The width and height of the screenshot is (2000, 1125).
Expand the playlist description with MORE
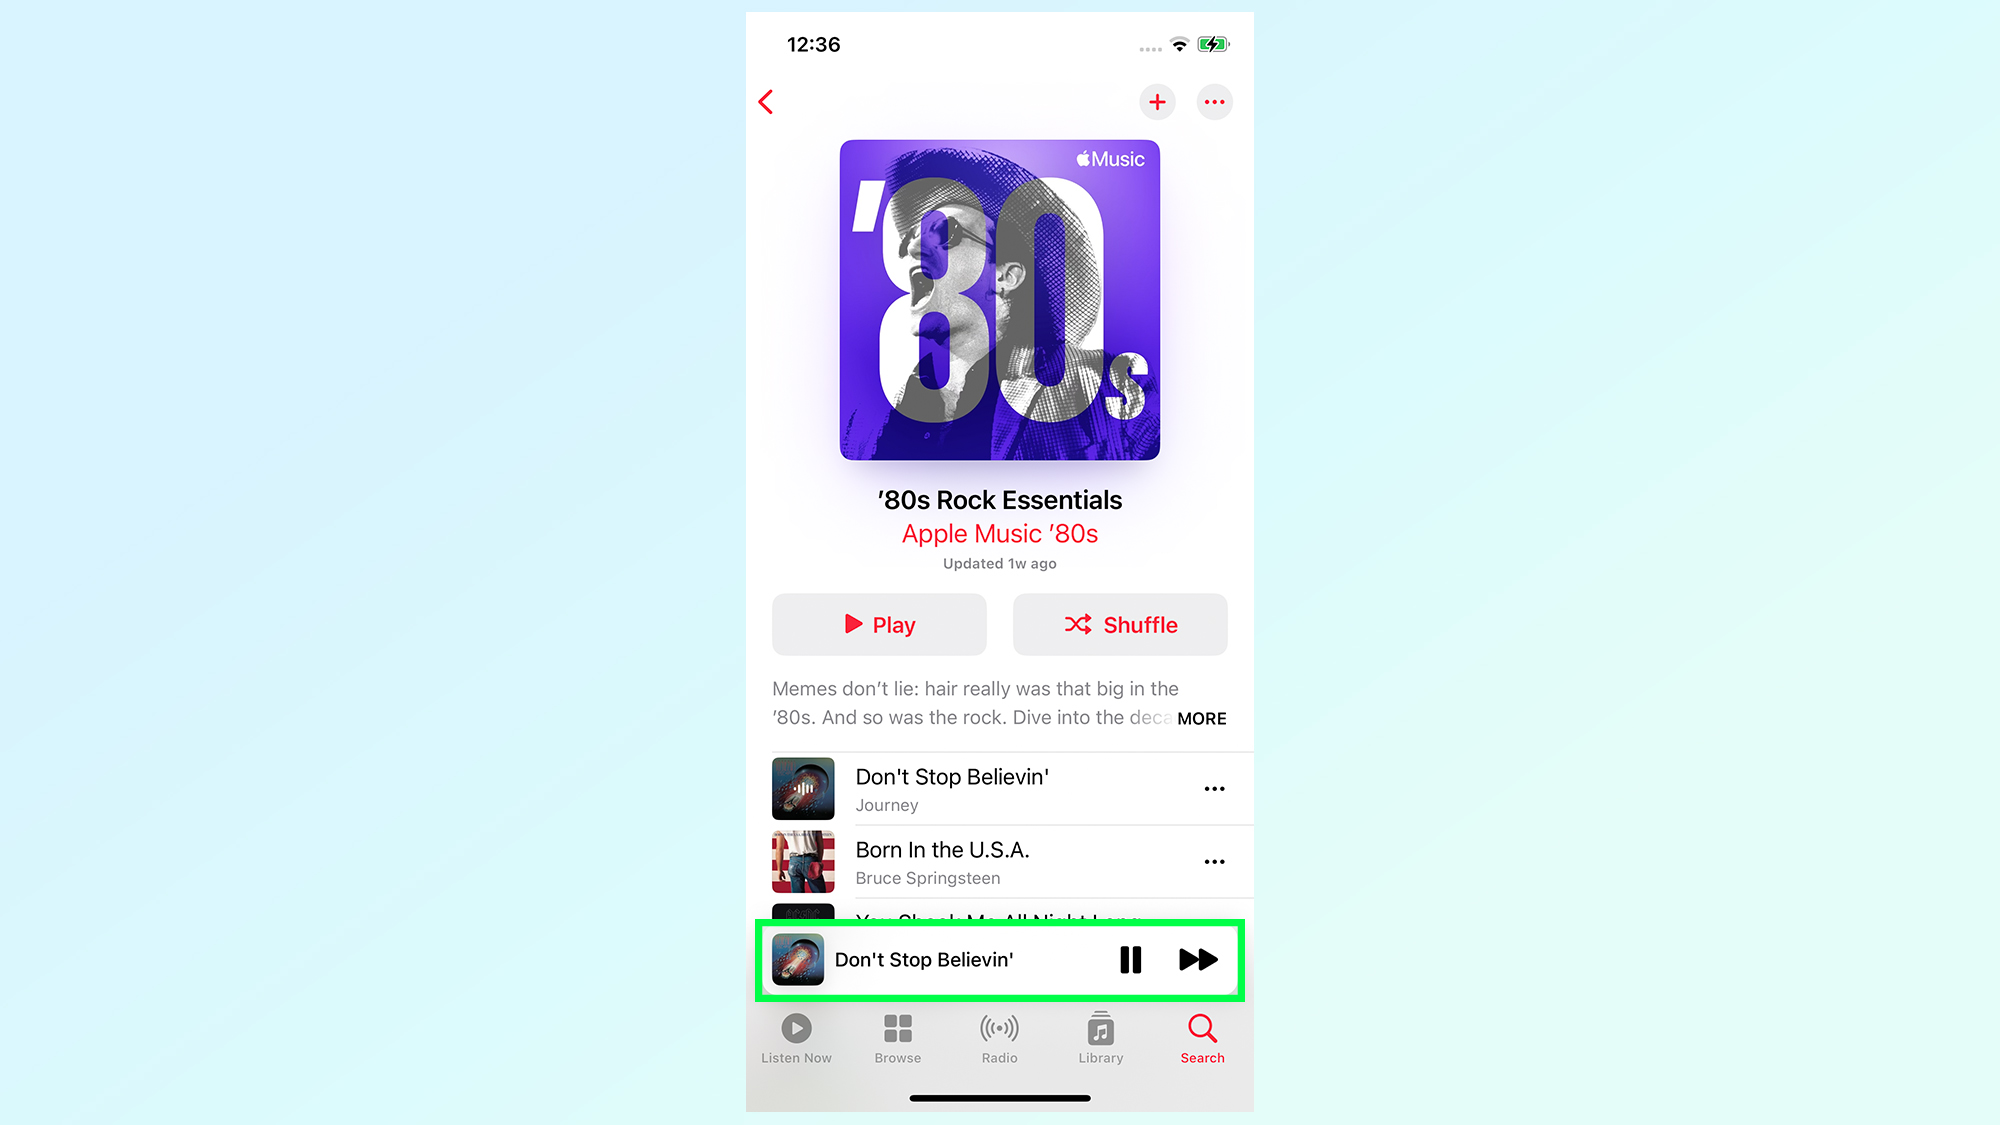click(x=1202, y=718)
